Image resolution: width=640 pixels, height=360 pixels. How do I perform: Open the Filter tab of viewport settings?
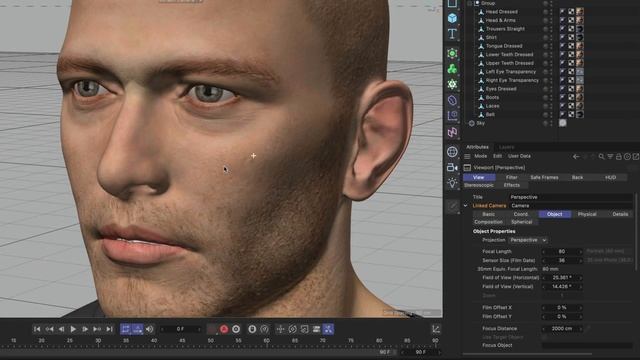511,178
